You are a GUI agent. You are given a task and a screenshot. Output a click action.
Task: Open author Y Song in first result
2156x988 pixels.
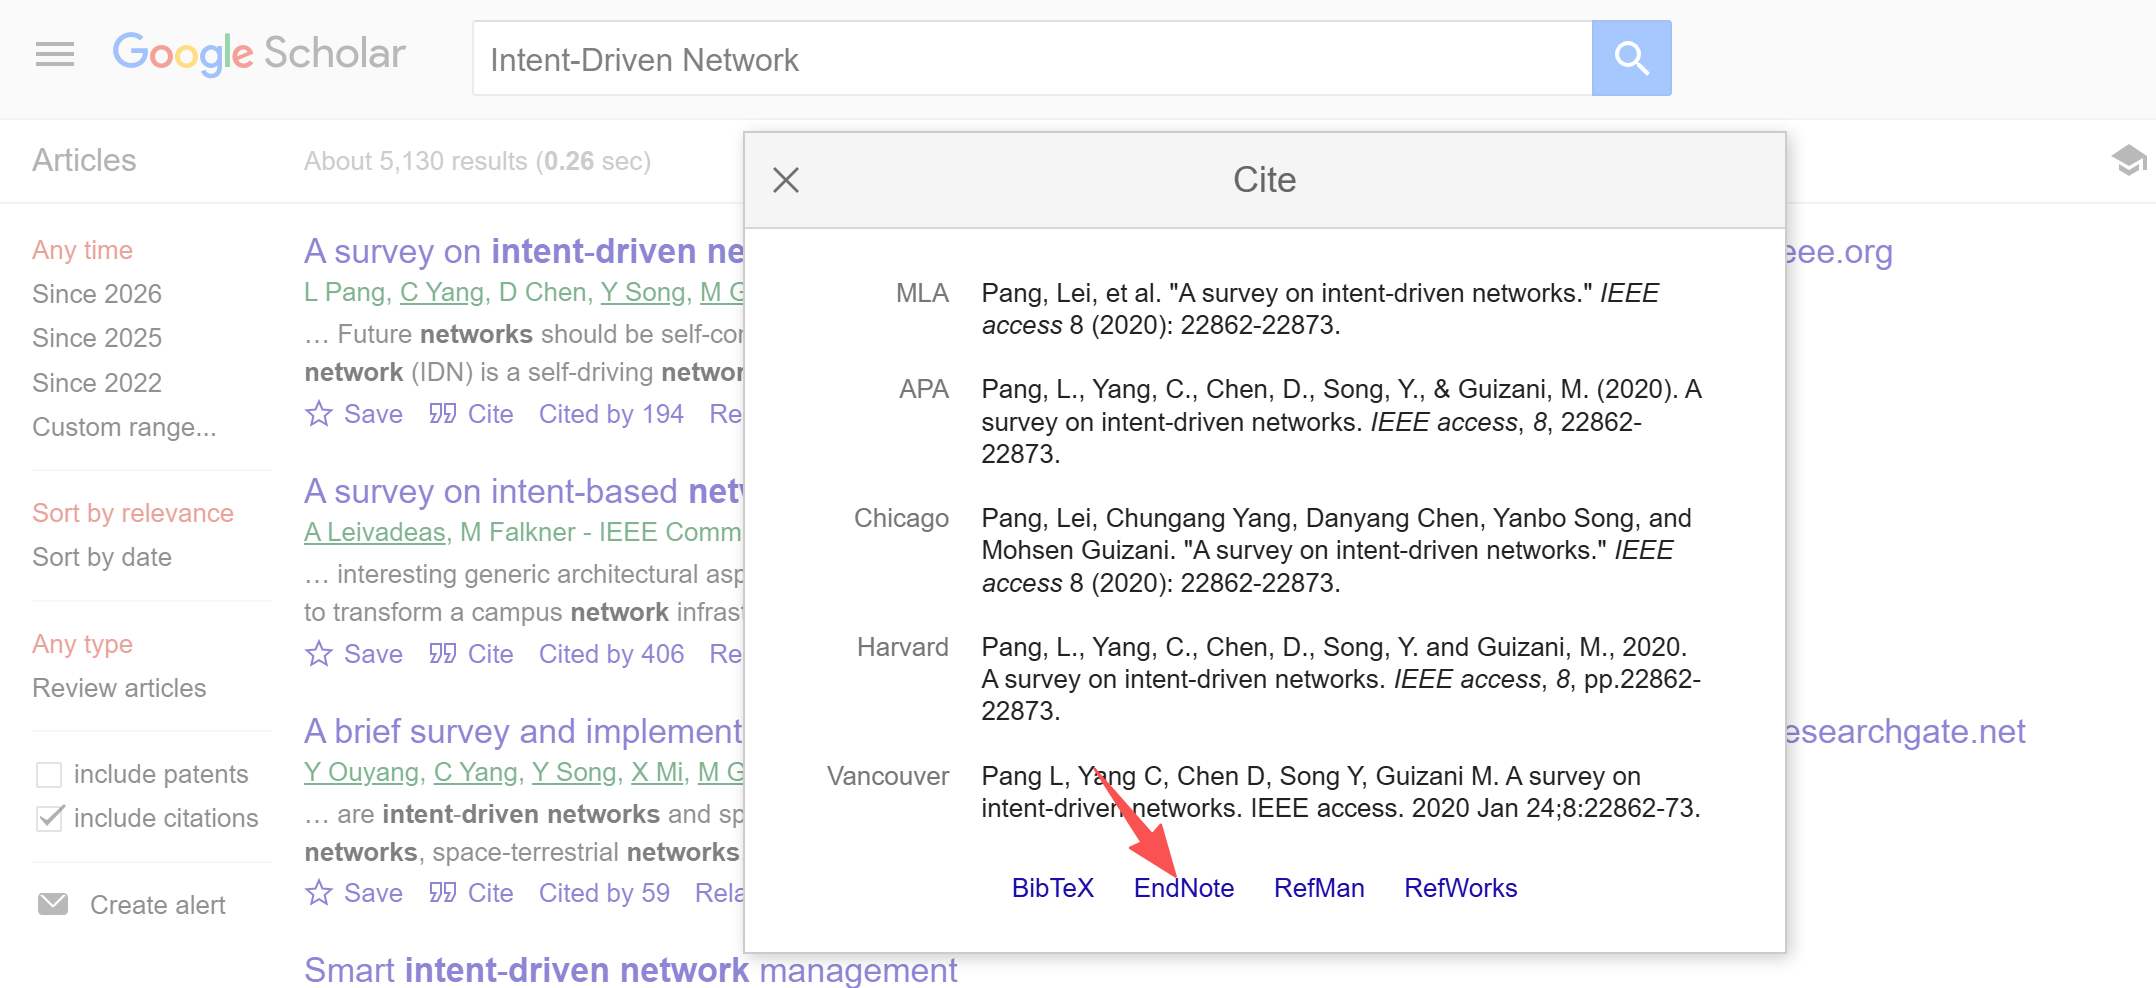(642, 292)
